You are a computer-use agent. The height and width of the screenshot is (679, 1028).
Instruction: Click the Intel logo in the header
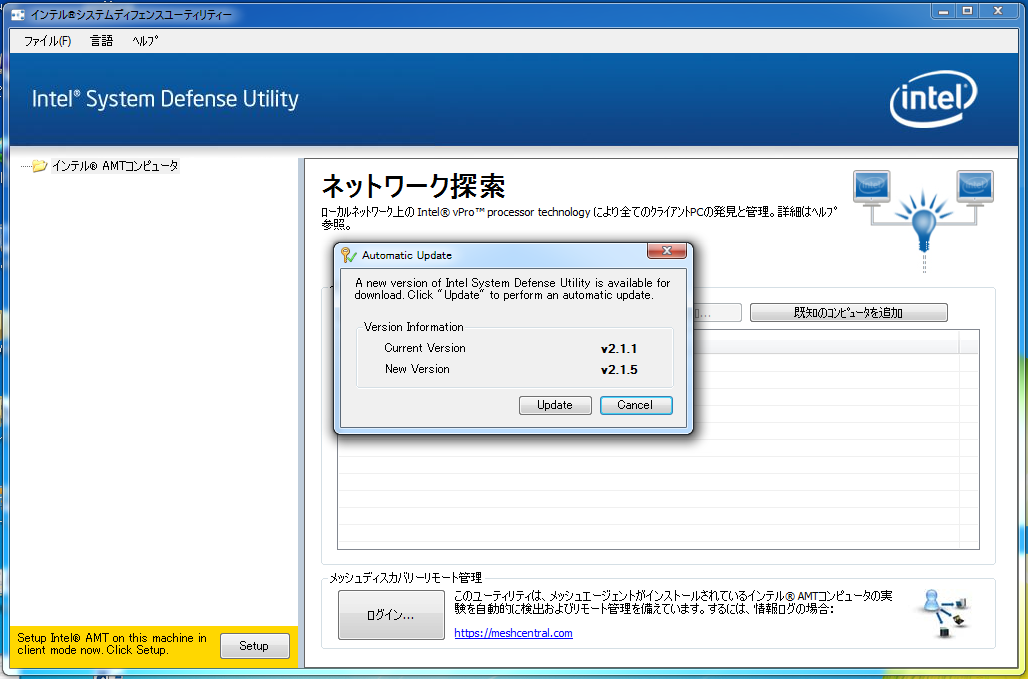click(x=933, y=99)
